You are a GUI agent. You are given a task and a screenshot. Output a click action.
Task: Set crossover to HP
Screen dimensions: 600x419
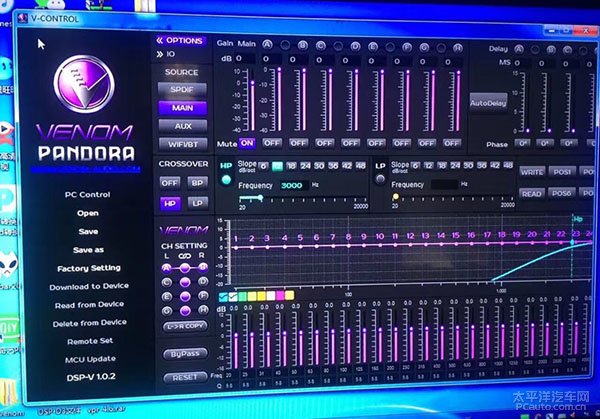point(170,204)
